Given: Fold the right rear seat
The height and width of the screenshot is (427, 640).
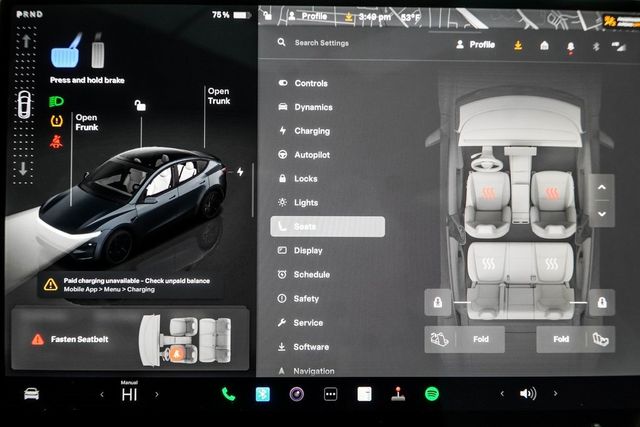Looking at the screenshot, I should pyautogui.click(x=576, y=339).
